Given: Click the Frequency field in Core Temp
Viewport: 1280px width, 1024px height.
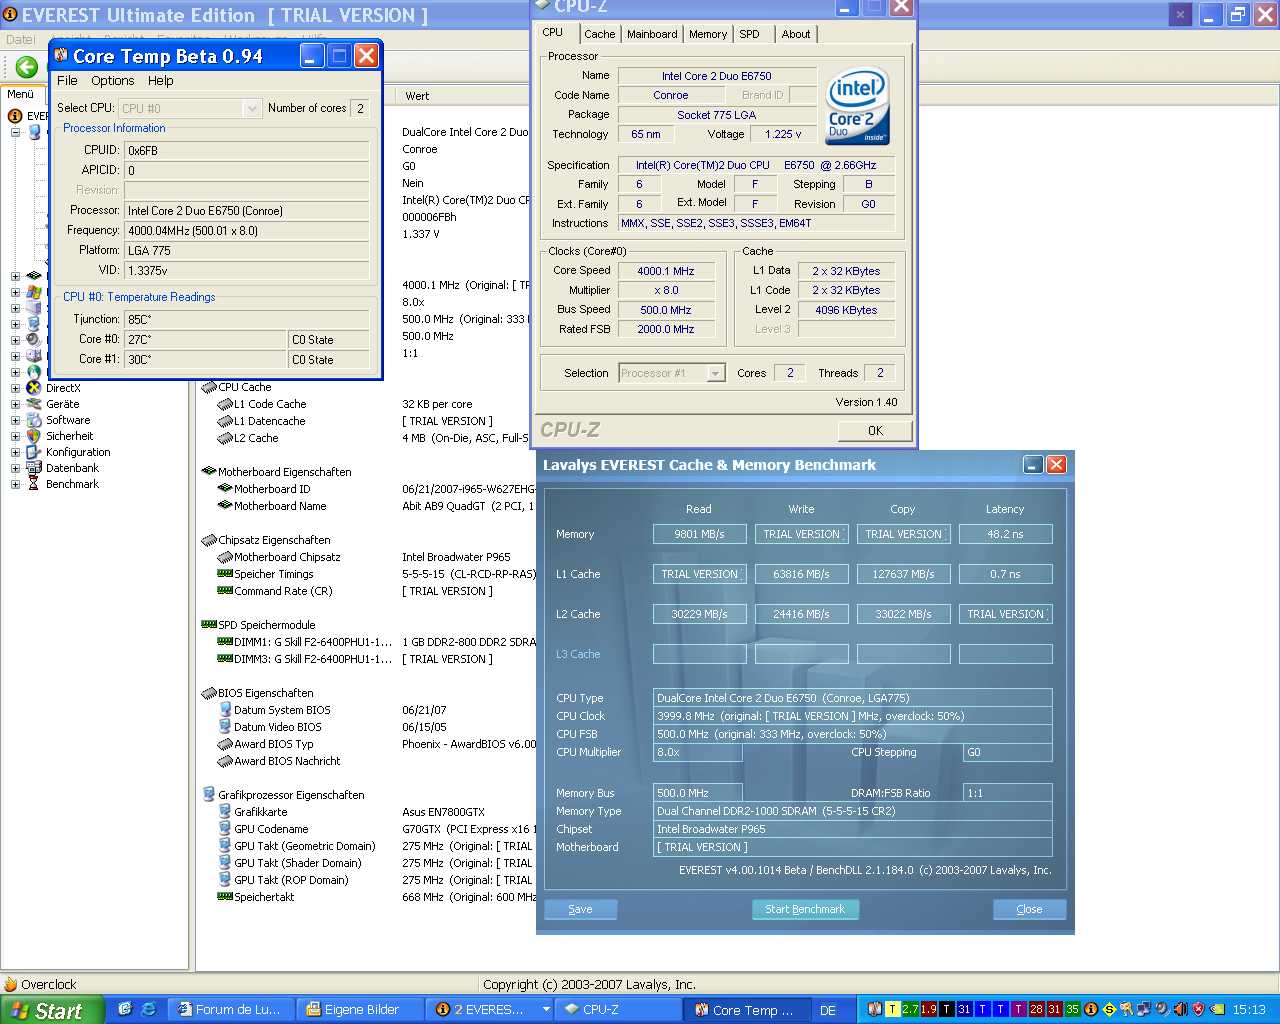Looking at the screenshot, I should pos(246,230).
